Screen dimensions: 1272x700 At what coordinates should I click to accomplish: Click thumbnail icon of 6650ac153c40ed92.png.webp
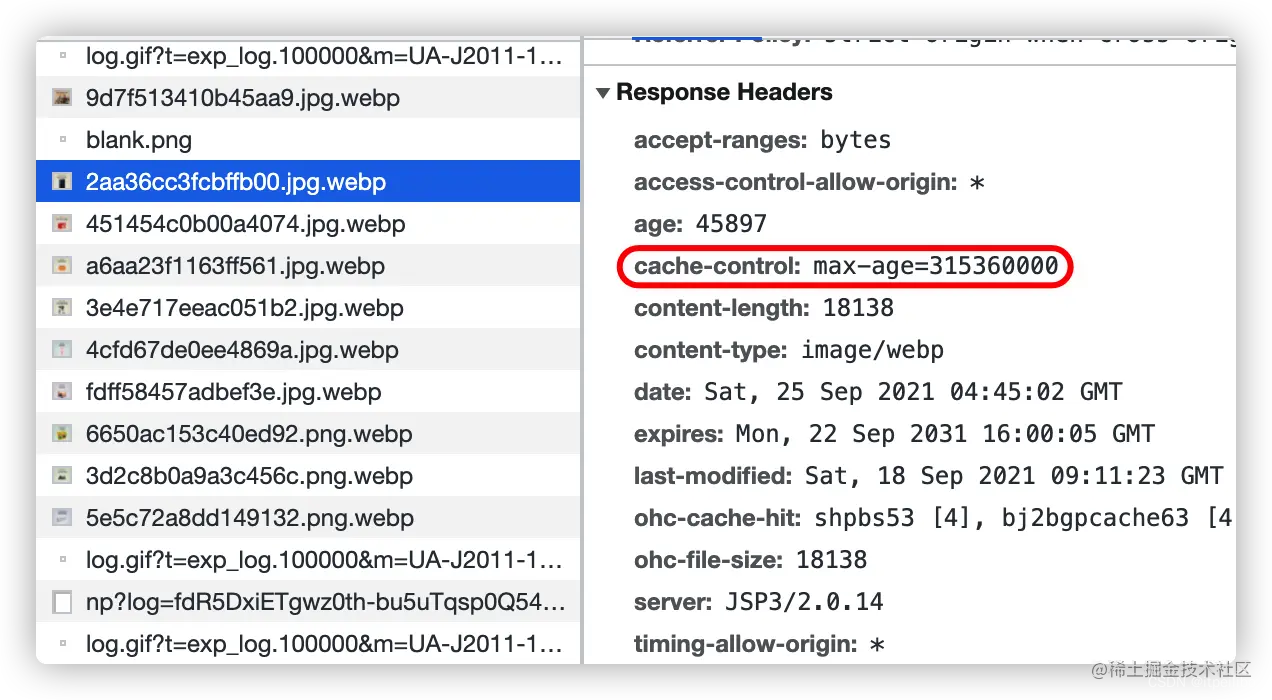(62, 434)
